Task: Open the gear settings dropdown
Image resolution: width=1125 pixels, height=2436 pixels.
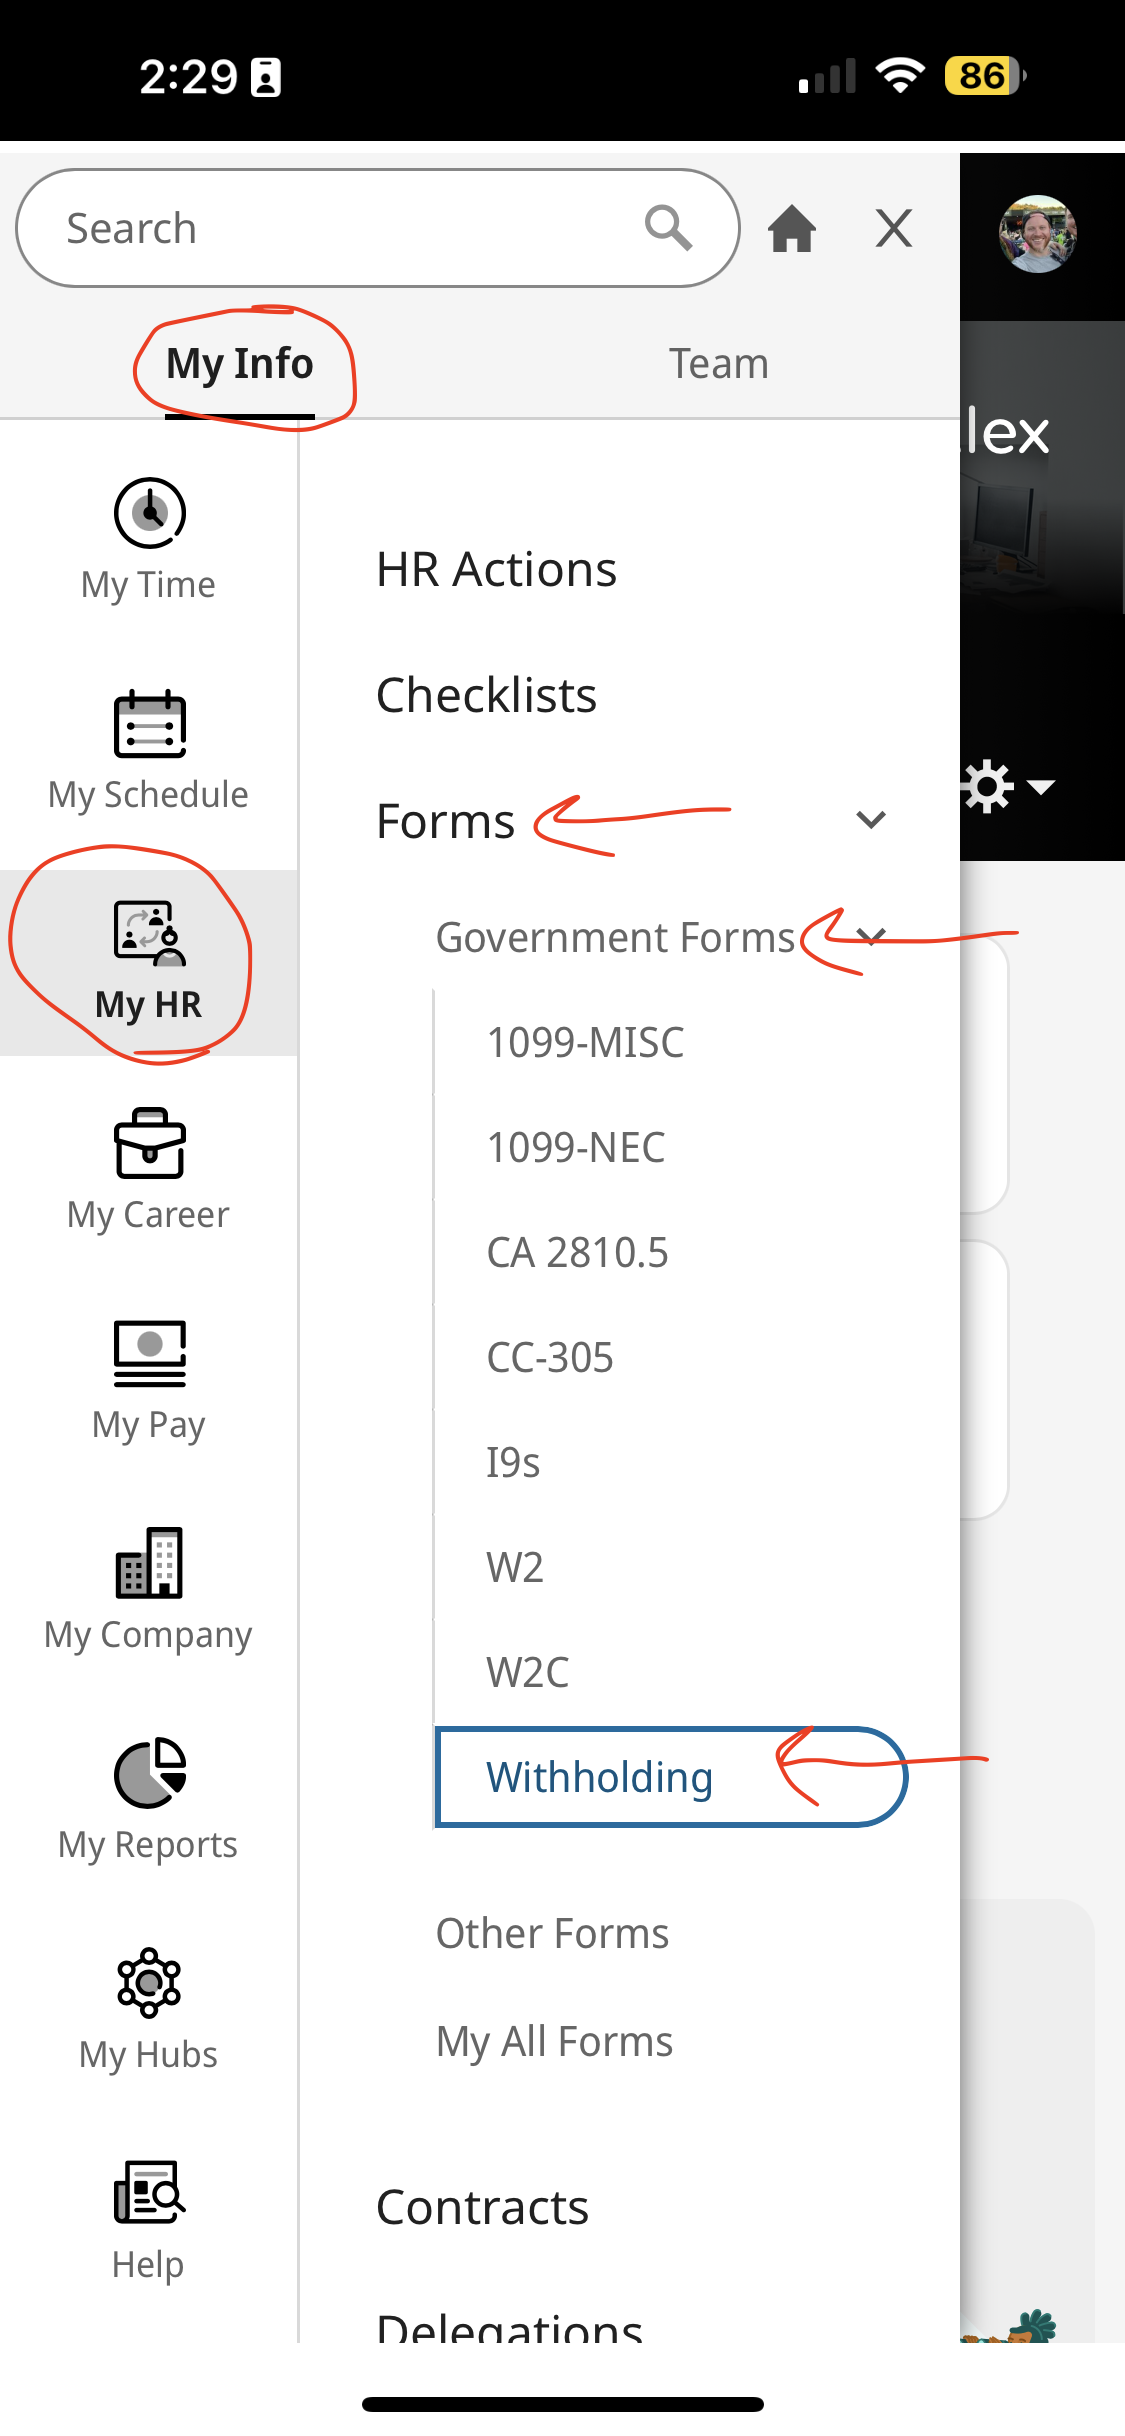Action: (x=1006, y=787)
